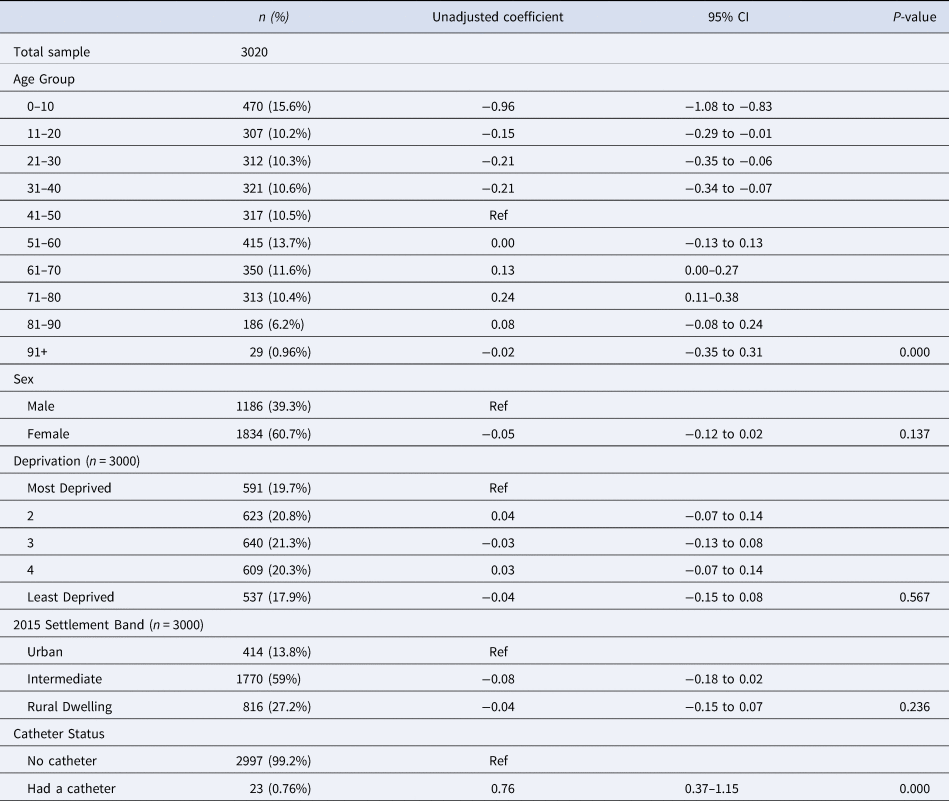Select the "Had a catheter" row label

pyautogui.click(x=72, y=789)
